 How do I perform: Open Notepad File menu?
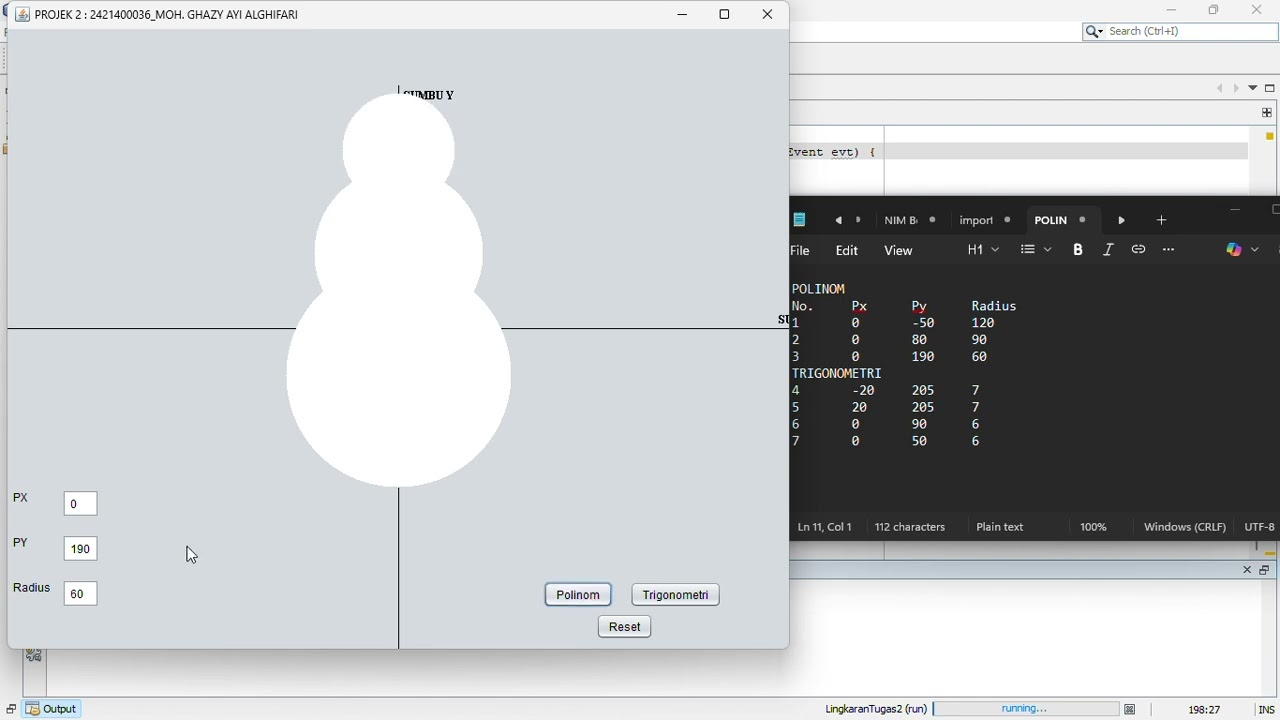[x=801, y=250]
